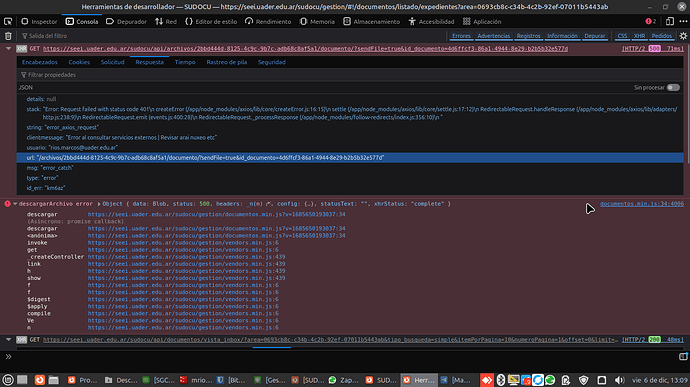
Task: Collapse the vista_inbox GET request
Action: [8, 340]
